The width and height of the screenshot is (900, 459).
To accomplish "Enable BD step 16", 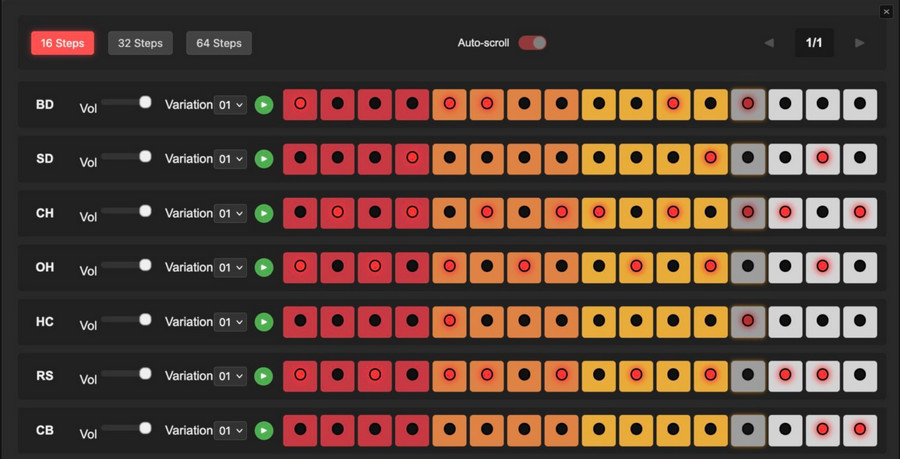I will pyautogui.click(x=860, y=104).
